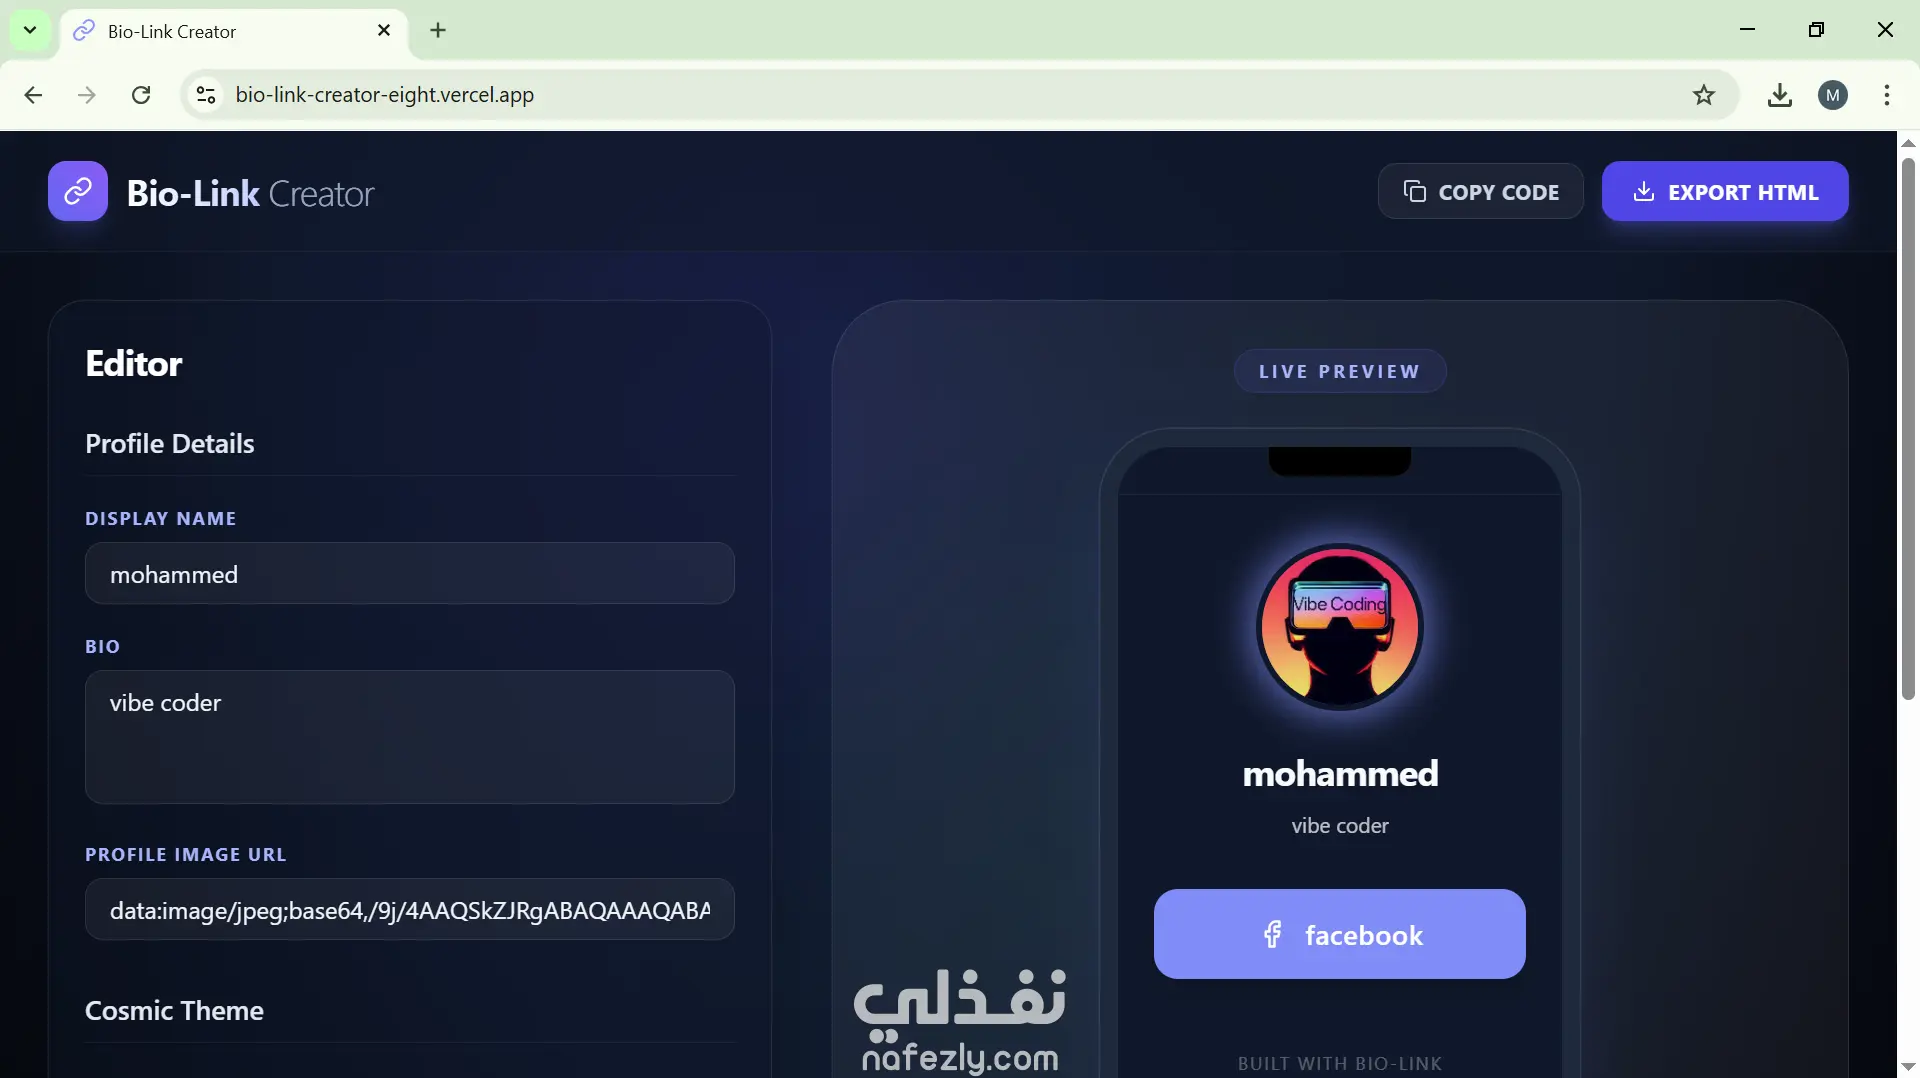1920x1078 pixels.
Task: Click the Export HTML button
Action: tap(1724, 191)
